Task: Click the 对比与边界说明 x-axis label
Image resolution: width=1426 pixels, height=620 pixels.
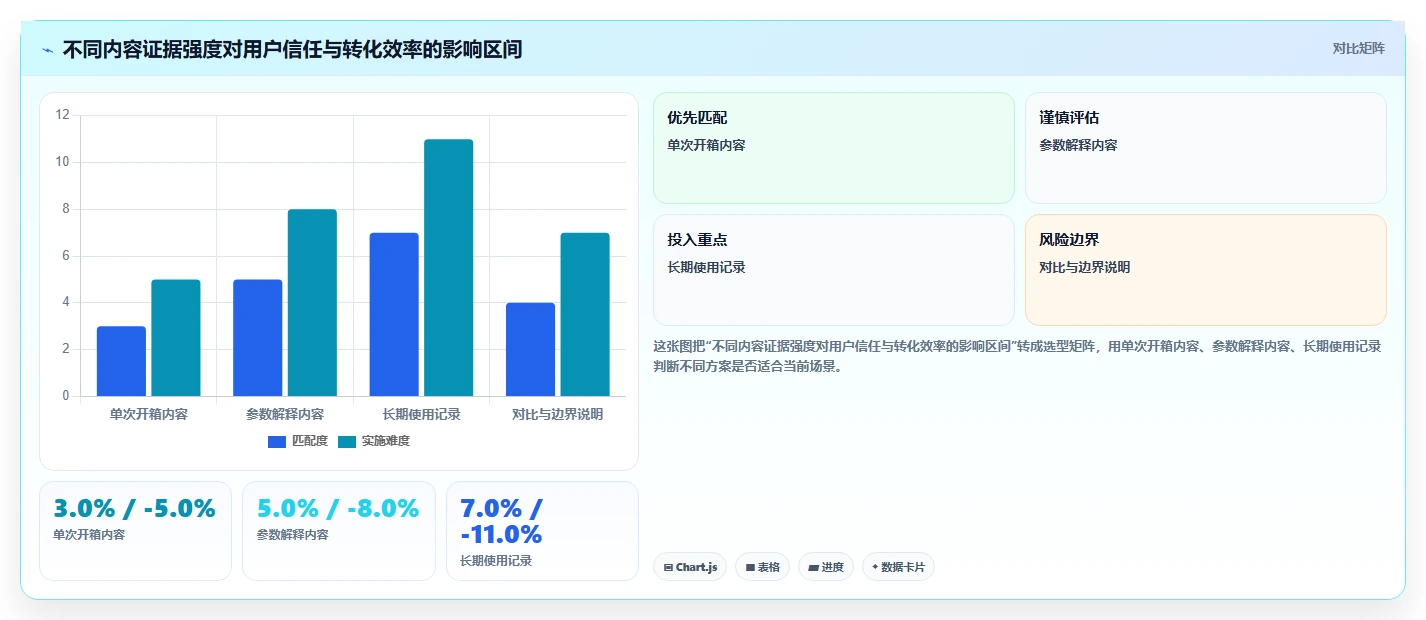Action: click(558, 414)
